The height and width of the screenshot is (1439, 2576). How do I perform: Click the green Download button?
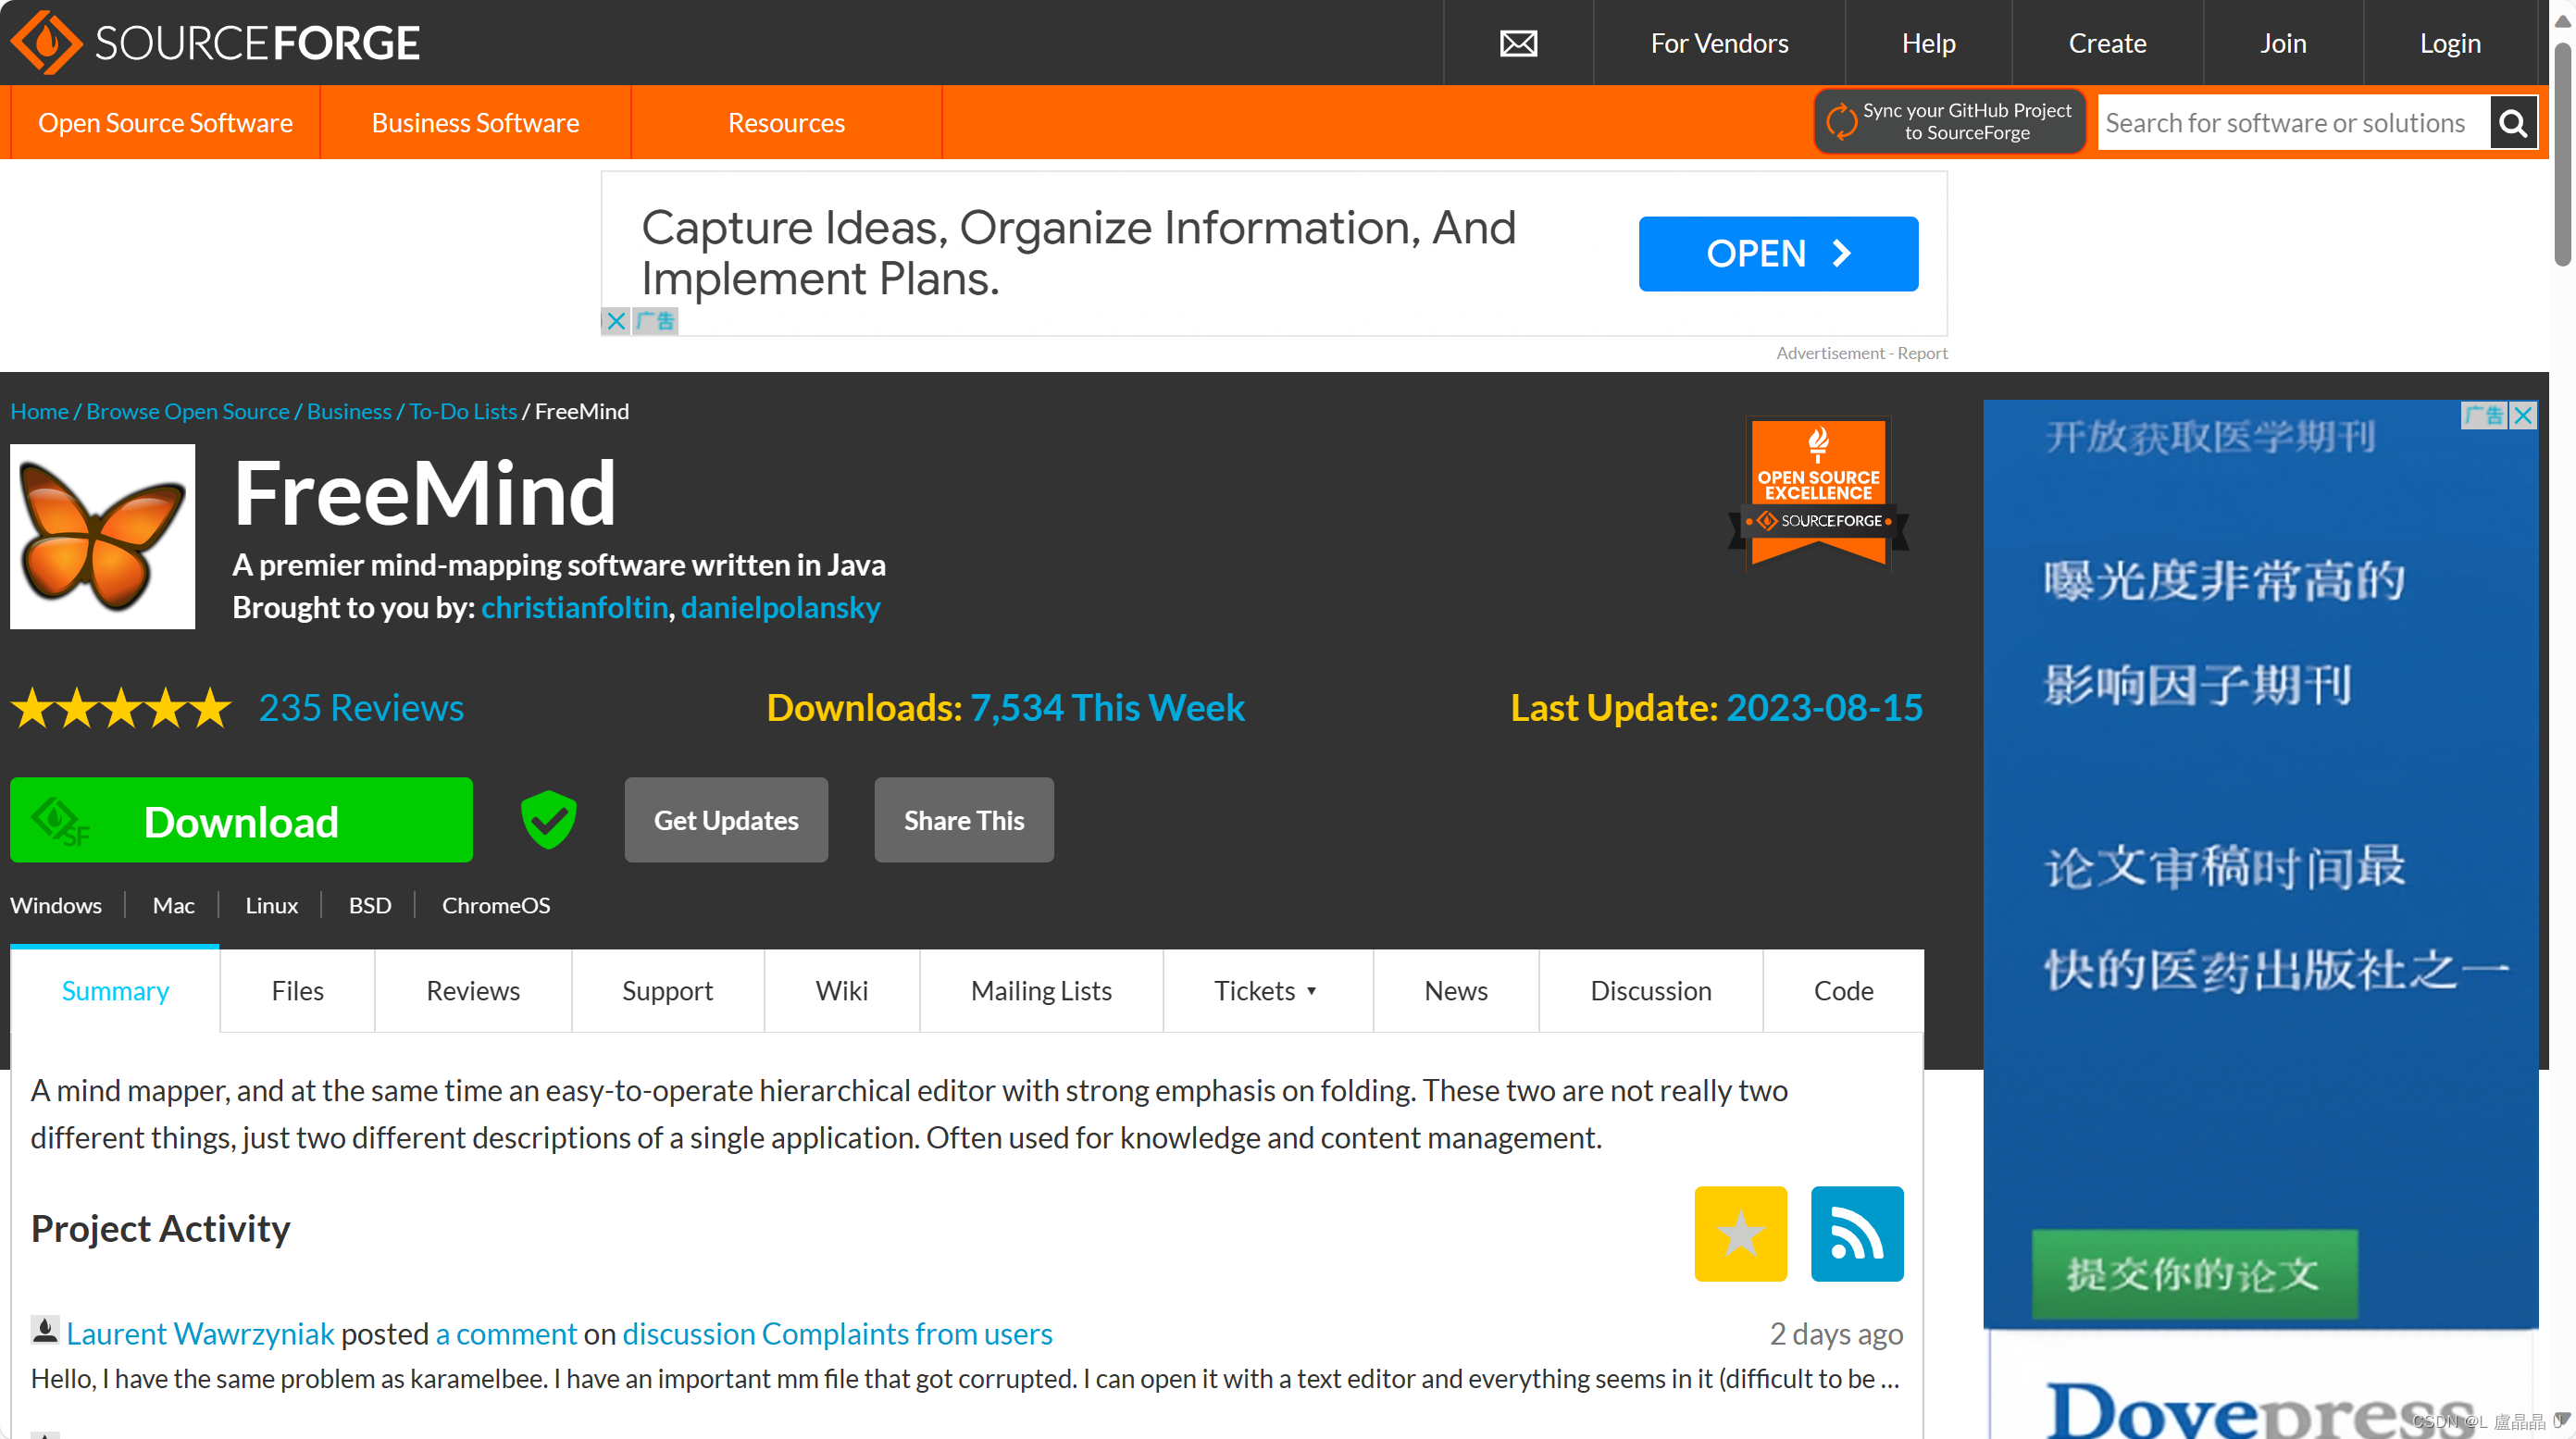241,820
